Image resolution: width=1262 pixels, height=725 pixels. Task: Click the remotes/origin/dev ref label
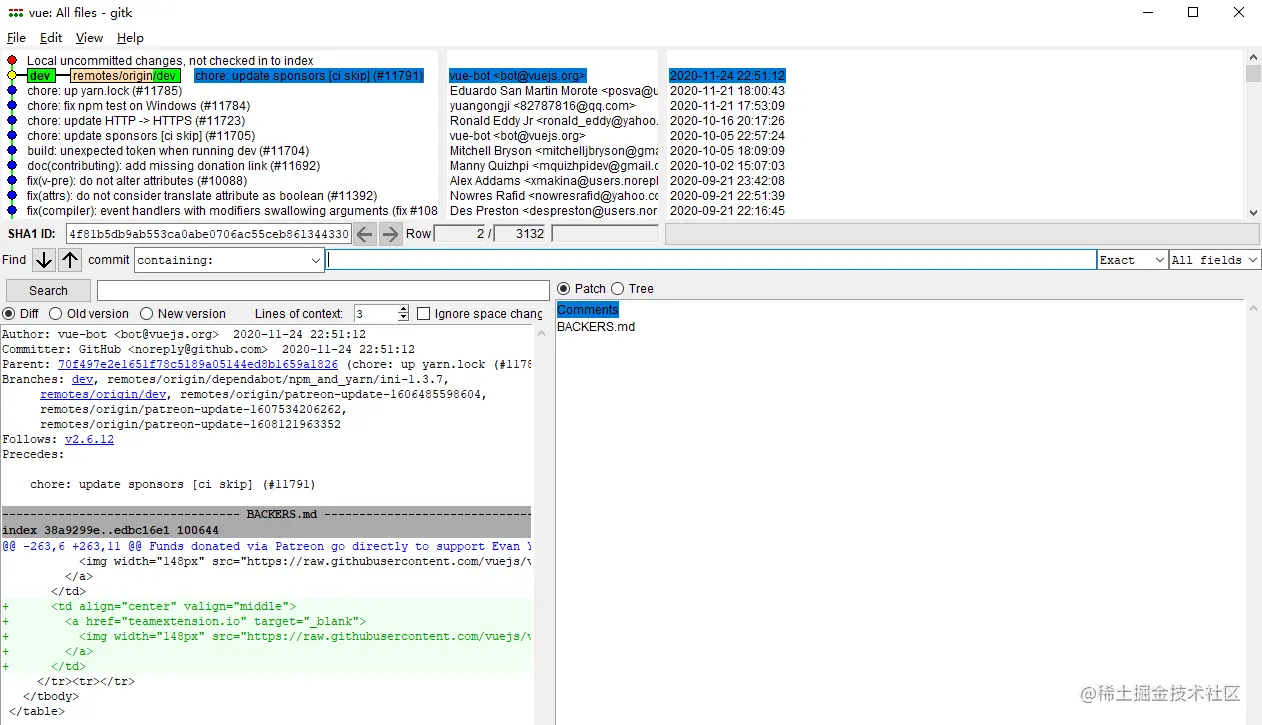(125, 76)
